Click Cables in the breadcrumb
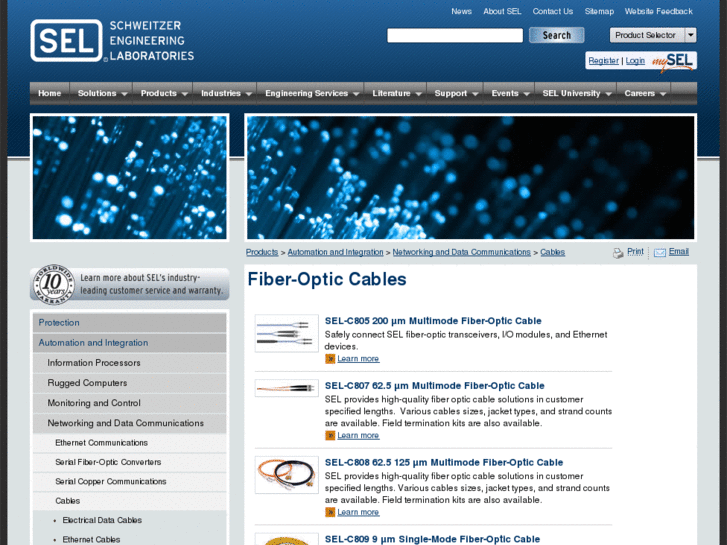Viewport: 727px width, 545px height. point(552,252)
